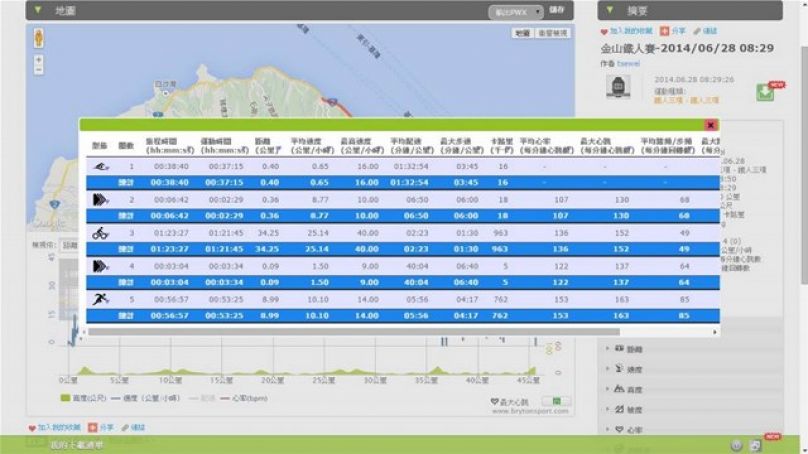This screenshot has height=454, width=808.
Task: Click the green download icon in summary
Action: coord(764,92)
